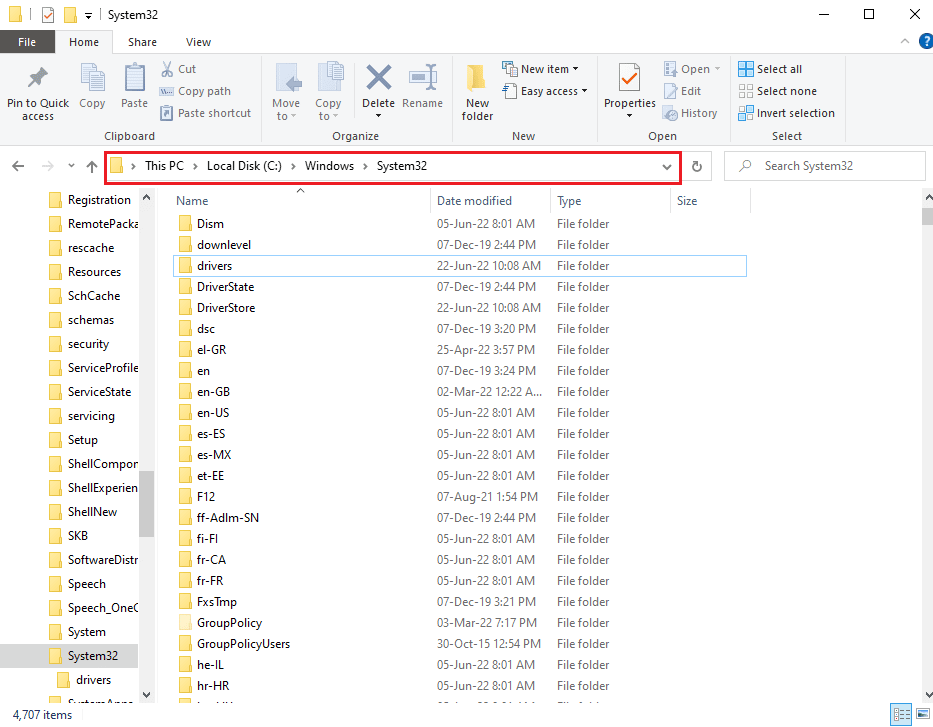Sort by the Size column header

[x=710, y=201]
